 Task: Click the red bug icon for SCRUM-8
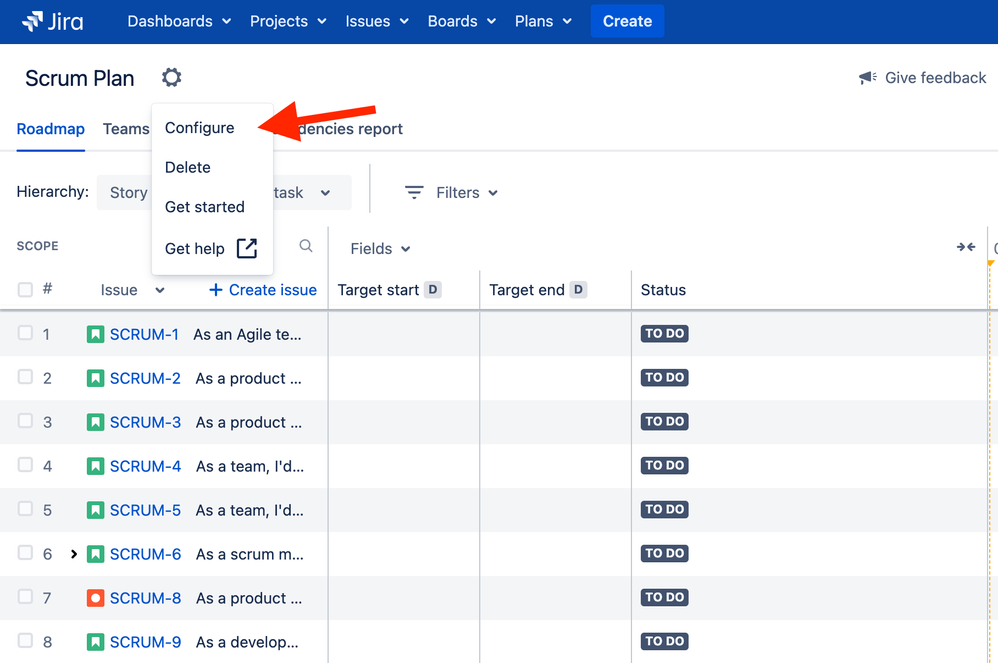[95, 598]
